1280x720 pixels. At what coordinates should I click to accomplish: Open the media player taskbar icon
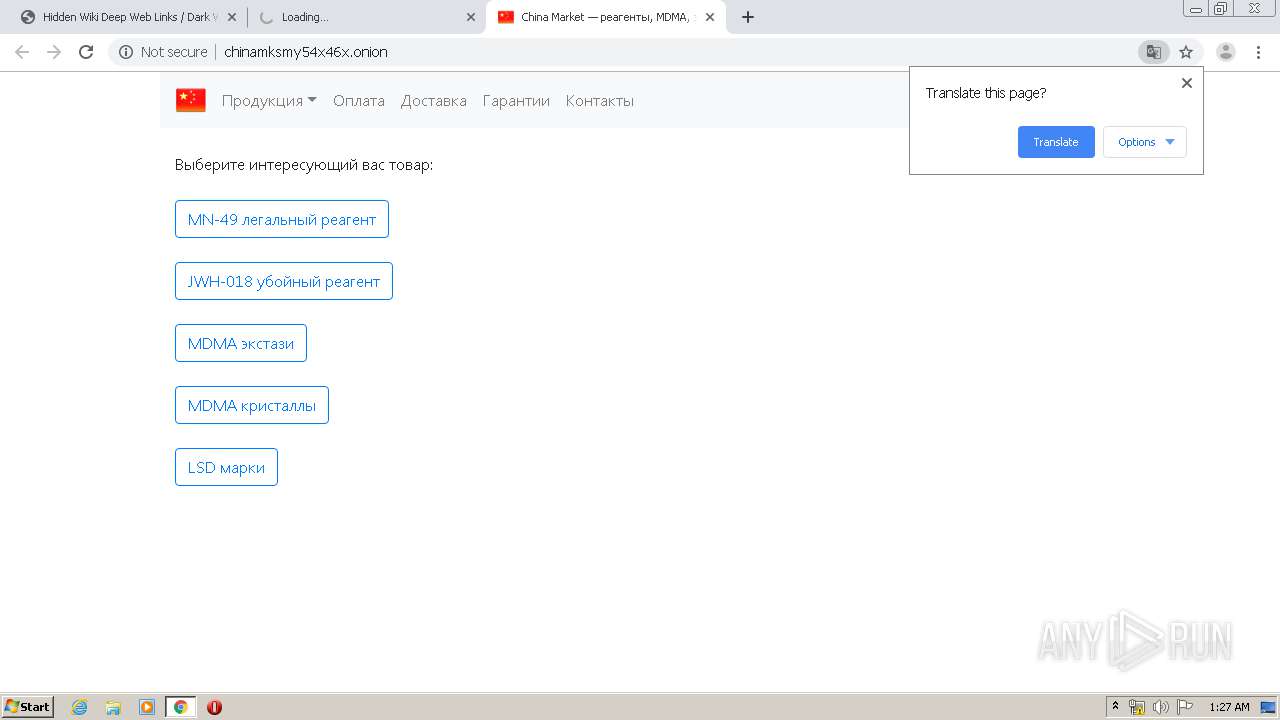coord(147,707)
